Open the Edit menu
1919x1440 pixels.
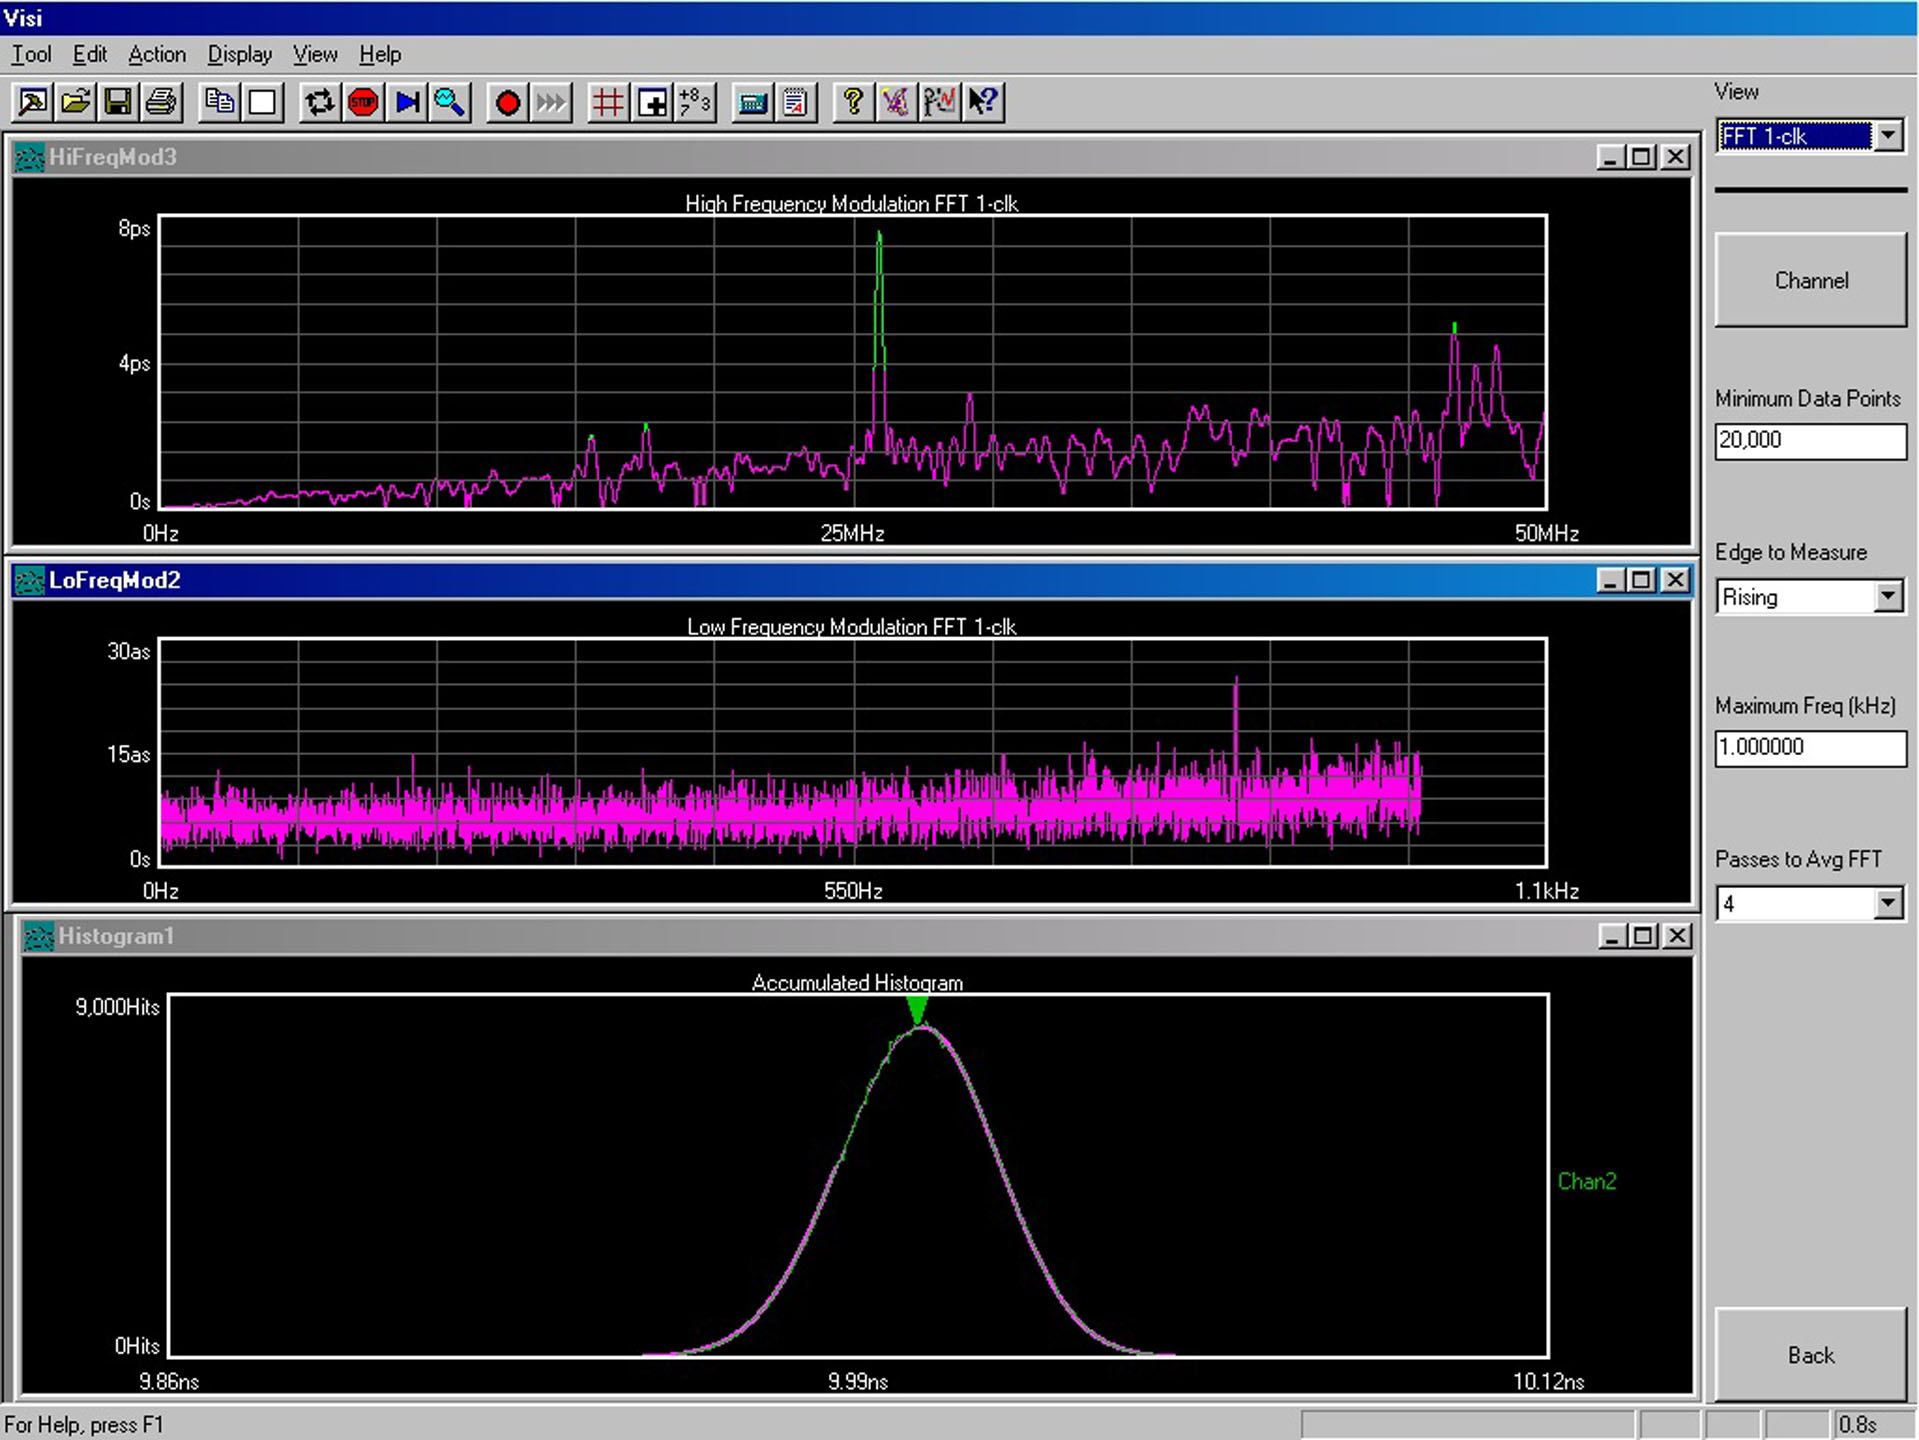coord(90,54)
